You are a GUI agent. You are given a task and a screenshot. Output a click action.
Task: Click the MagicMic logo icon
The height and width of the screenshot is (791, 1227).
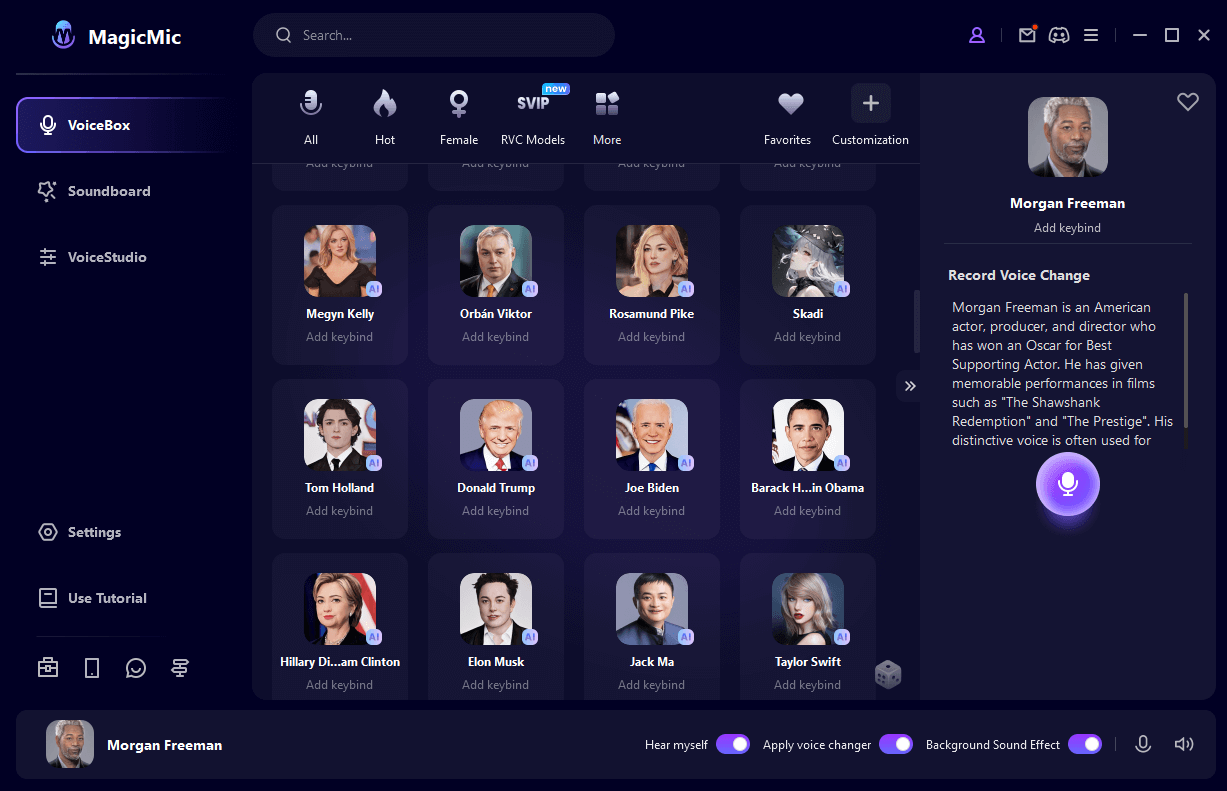(64, 36)
